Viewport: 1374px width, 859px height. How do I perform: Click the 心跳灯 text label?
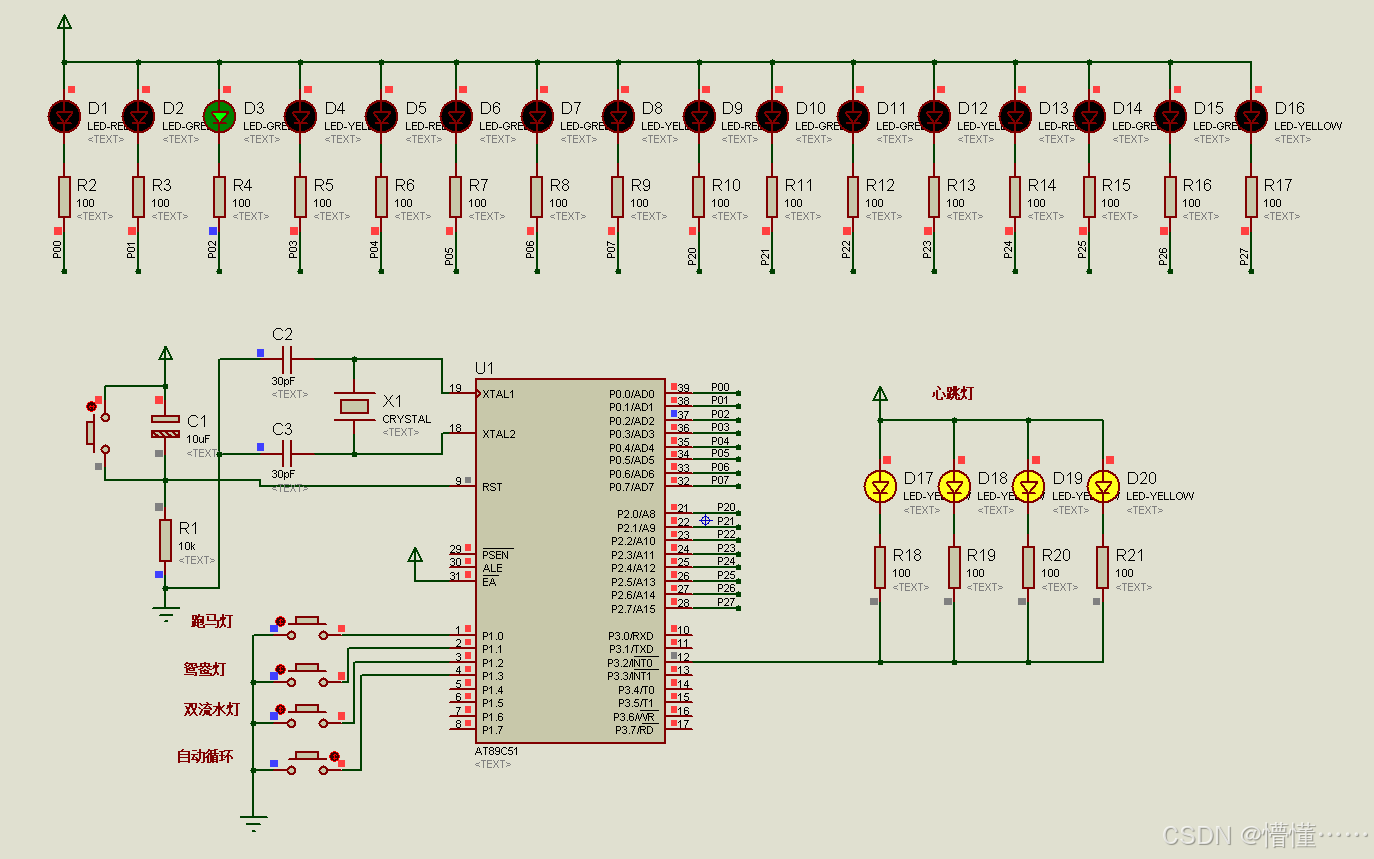click(952, 394)
